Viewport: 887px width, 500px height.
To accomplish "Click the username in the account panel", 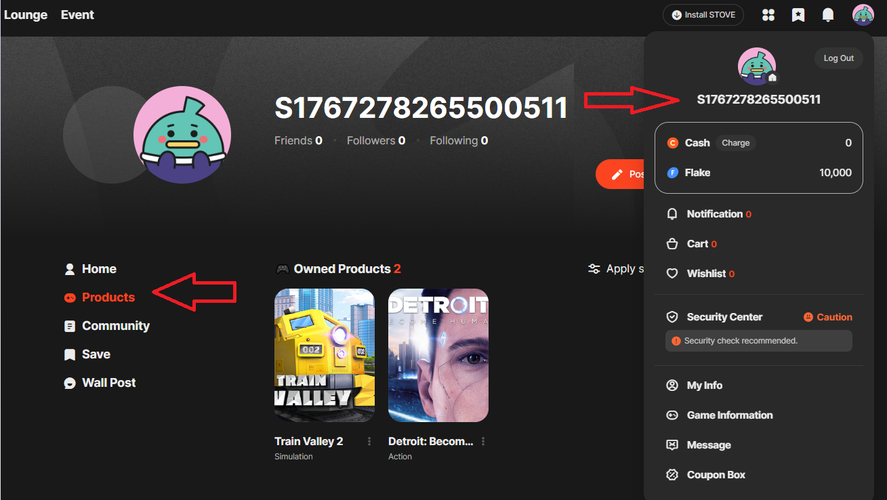I will coord(759,100).
